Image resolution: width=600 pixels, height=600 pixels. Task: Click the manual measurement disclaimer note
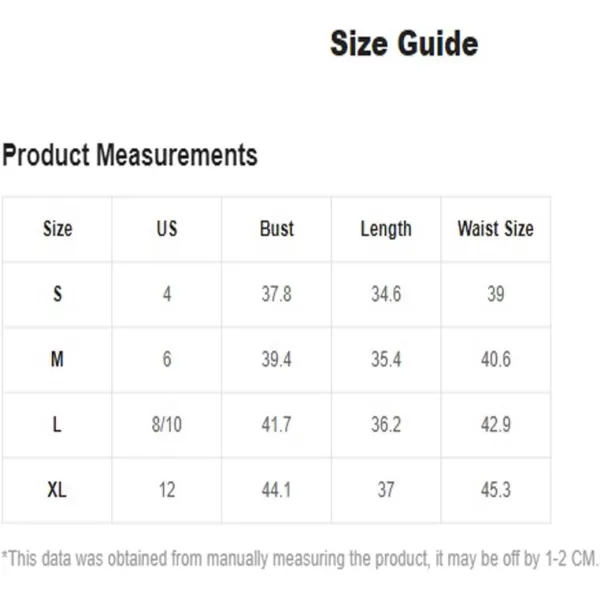[x=300, y=559]
